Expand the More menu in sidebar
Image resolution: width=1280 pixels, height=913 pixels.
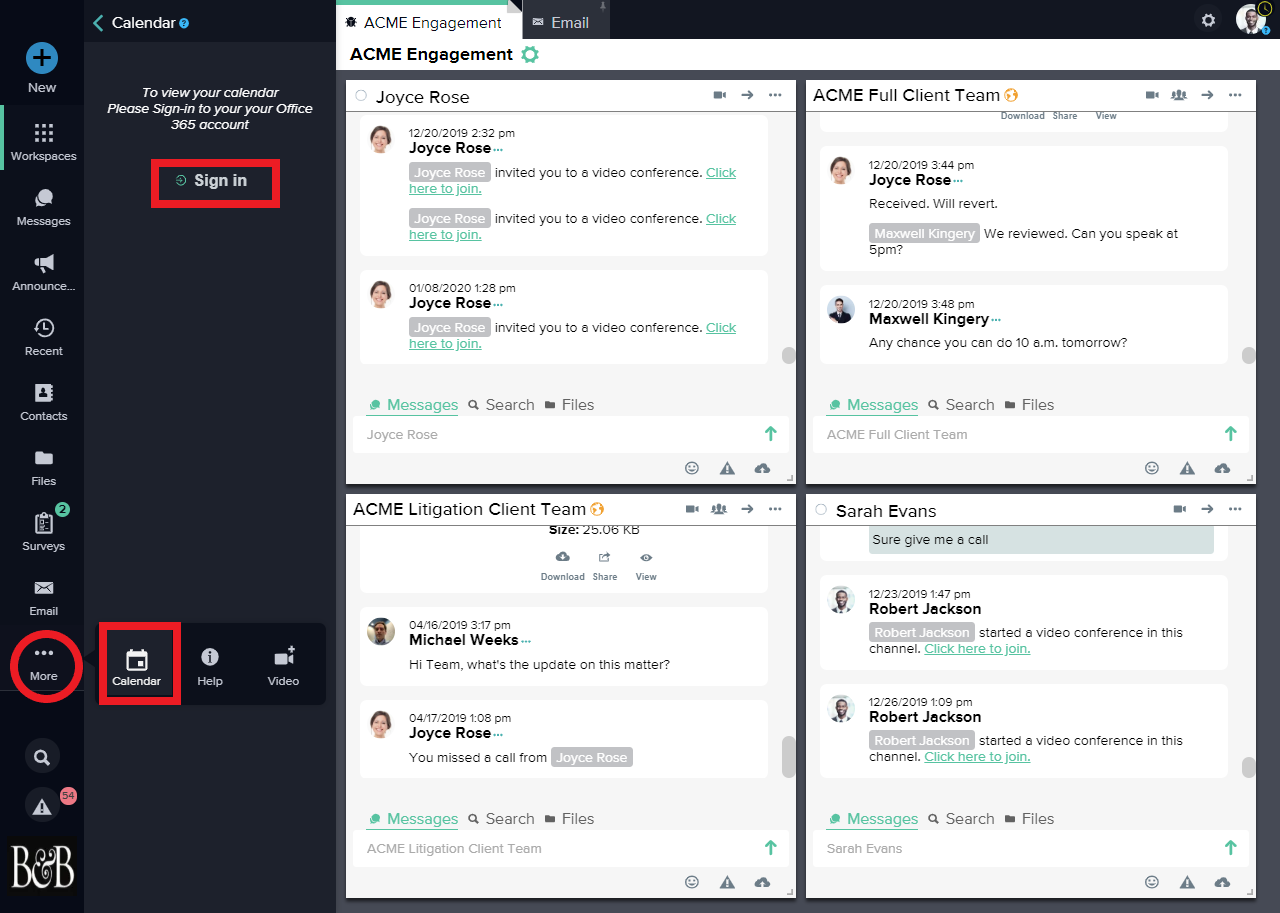pos(43,663)
